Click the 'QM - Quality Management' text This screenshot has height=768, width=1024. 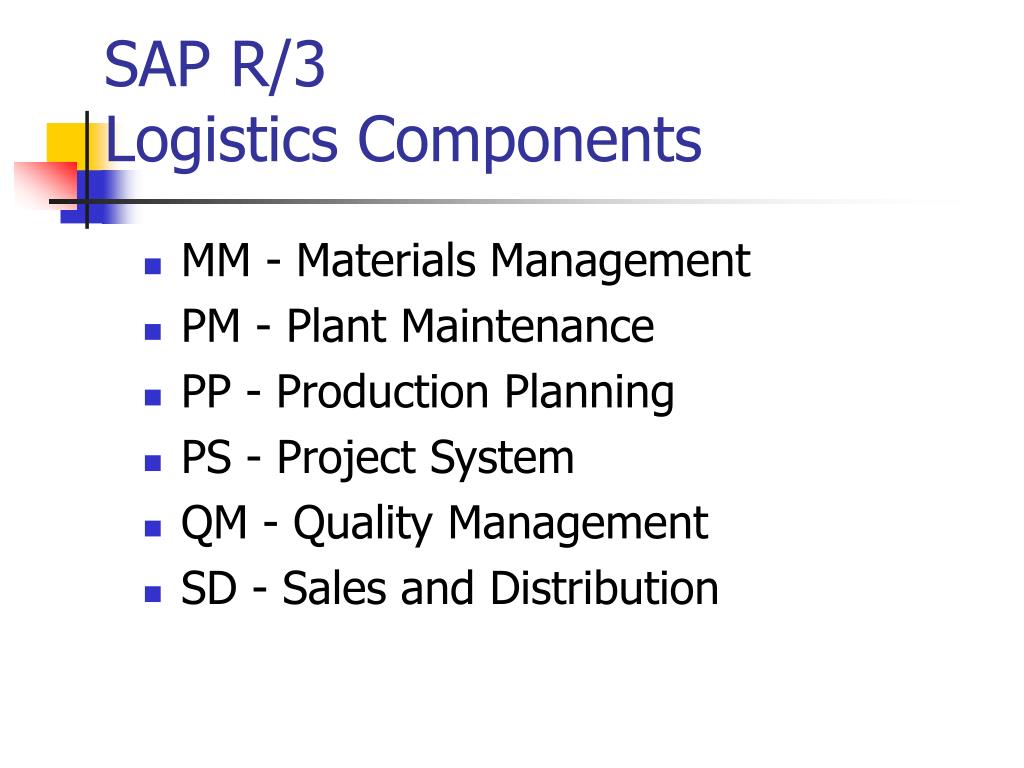pos(445,524)
